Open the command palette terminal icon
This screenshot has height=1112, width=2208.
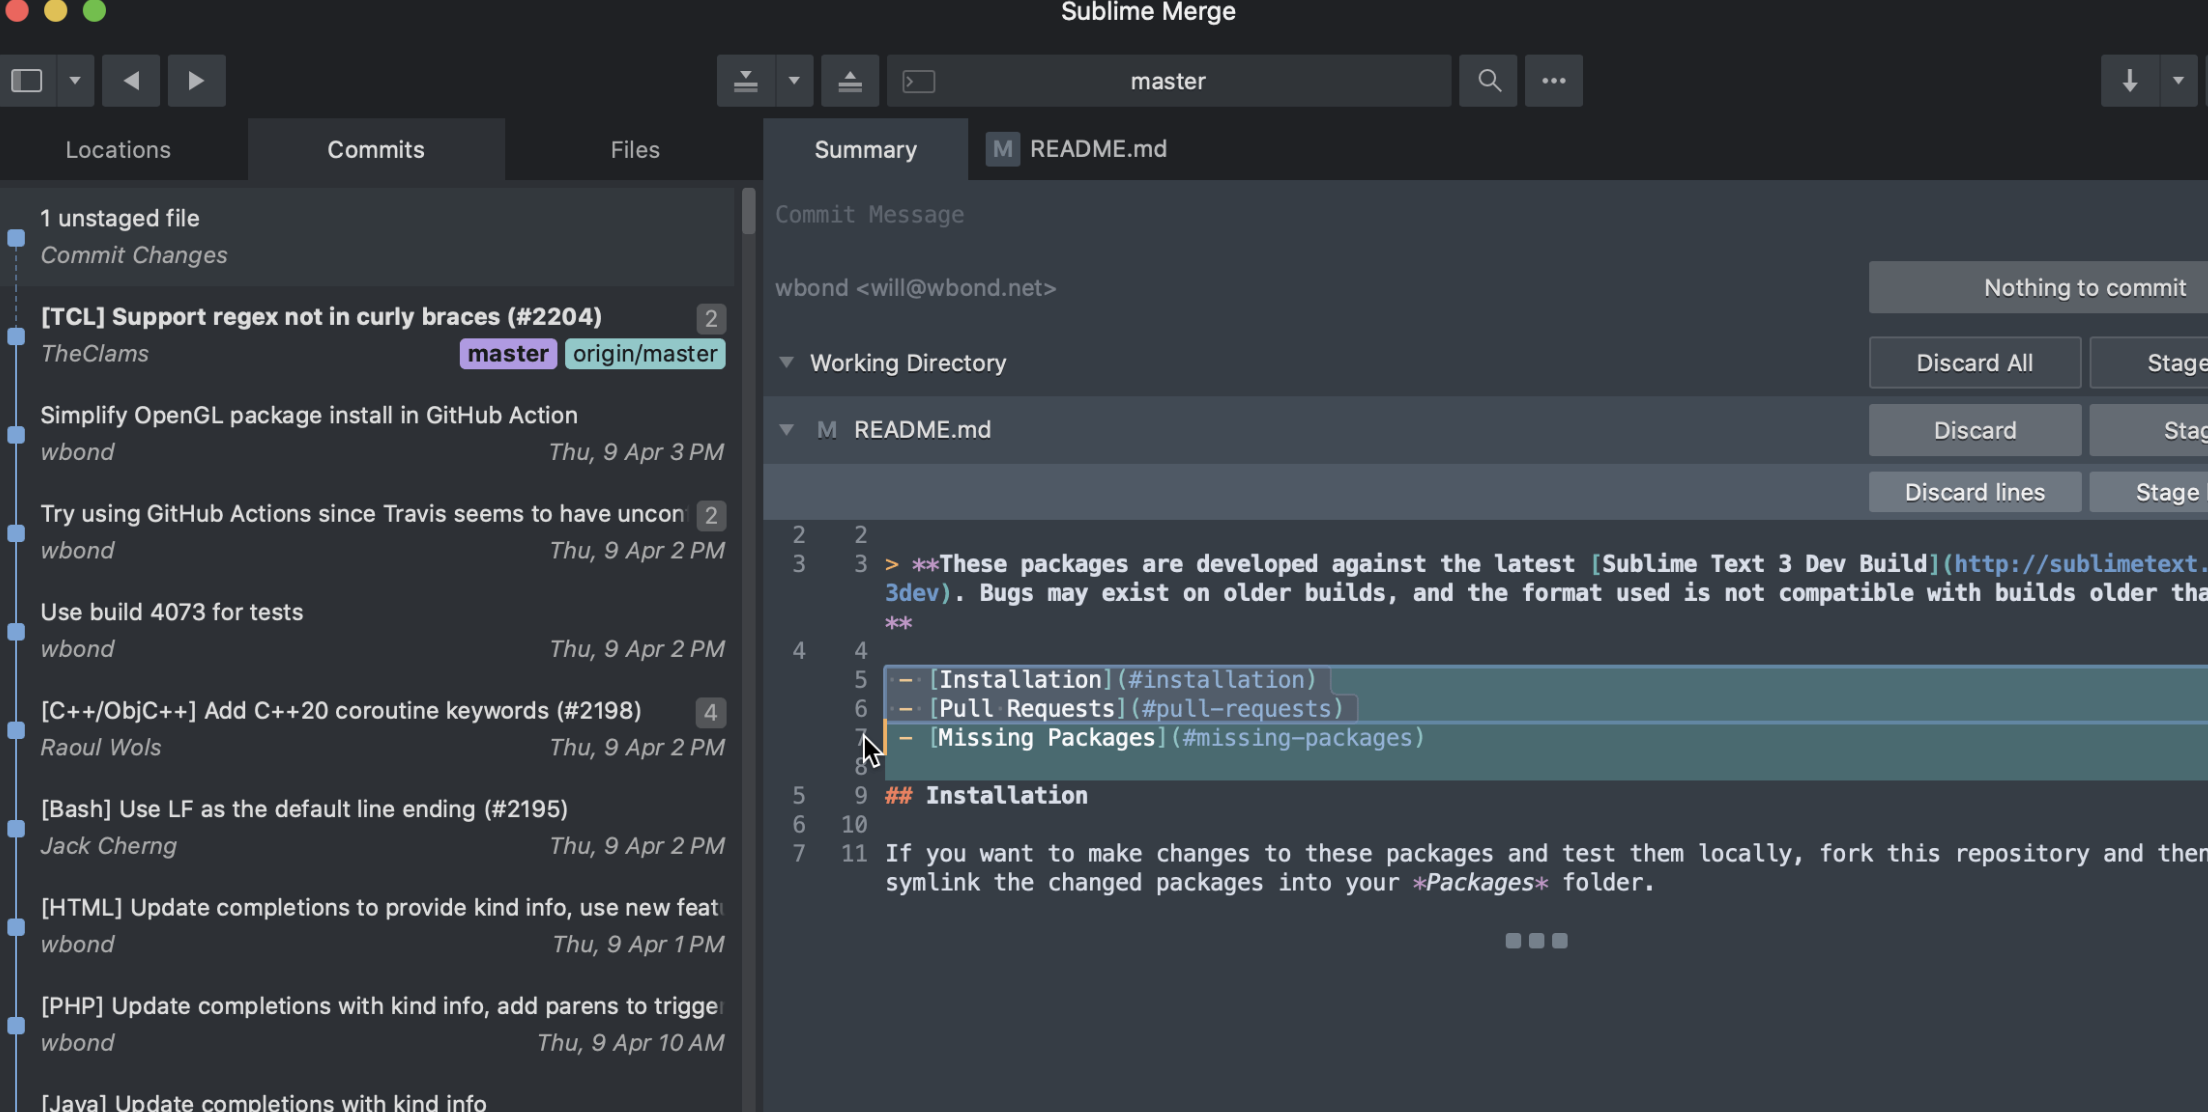(919, 81)
